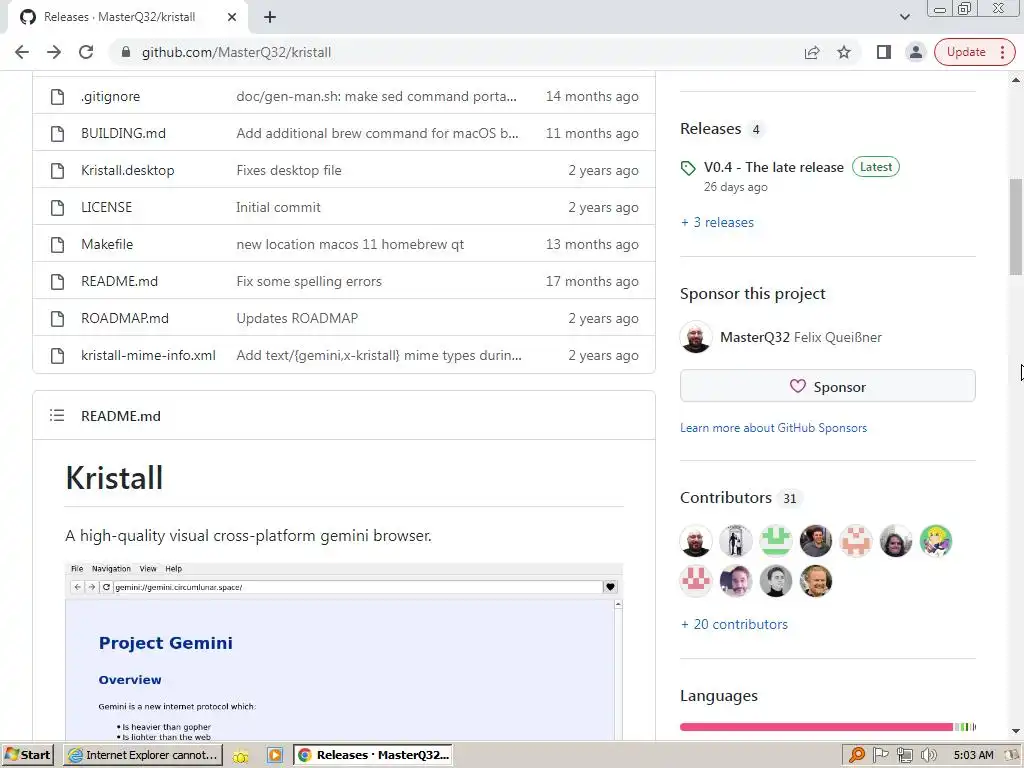Click file icon beside Makefile

57,244
